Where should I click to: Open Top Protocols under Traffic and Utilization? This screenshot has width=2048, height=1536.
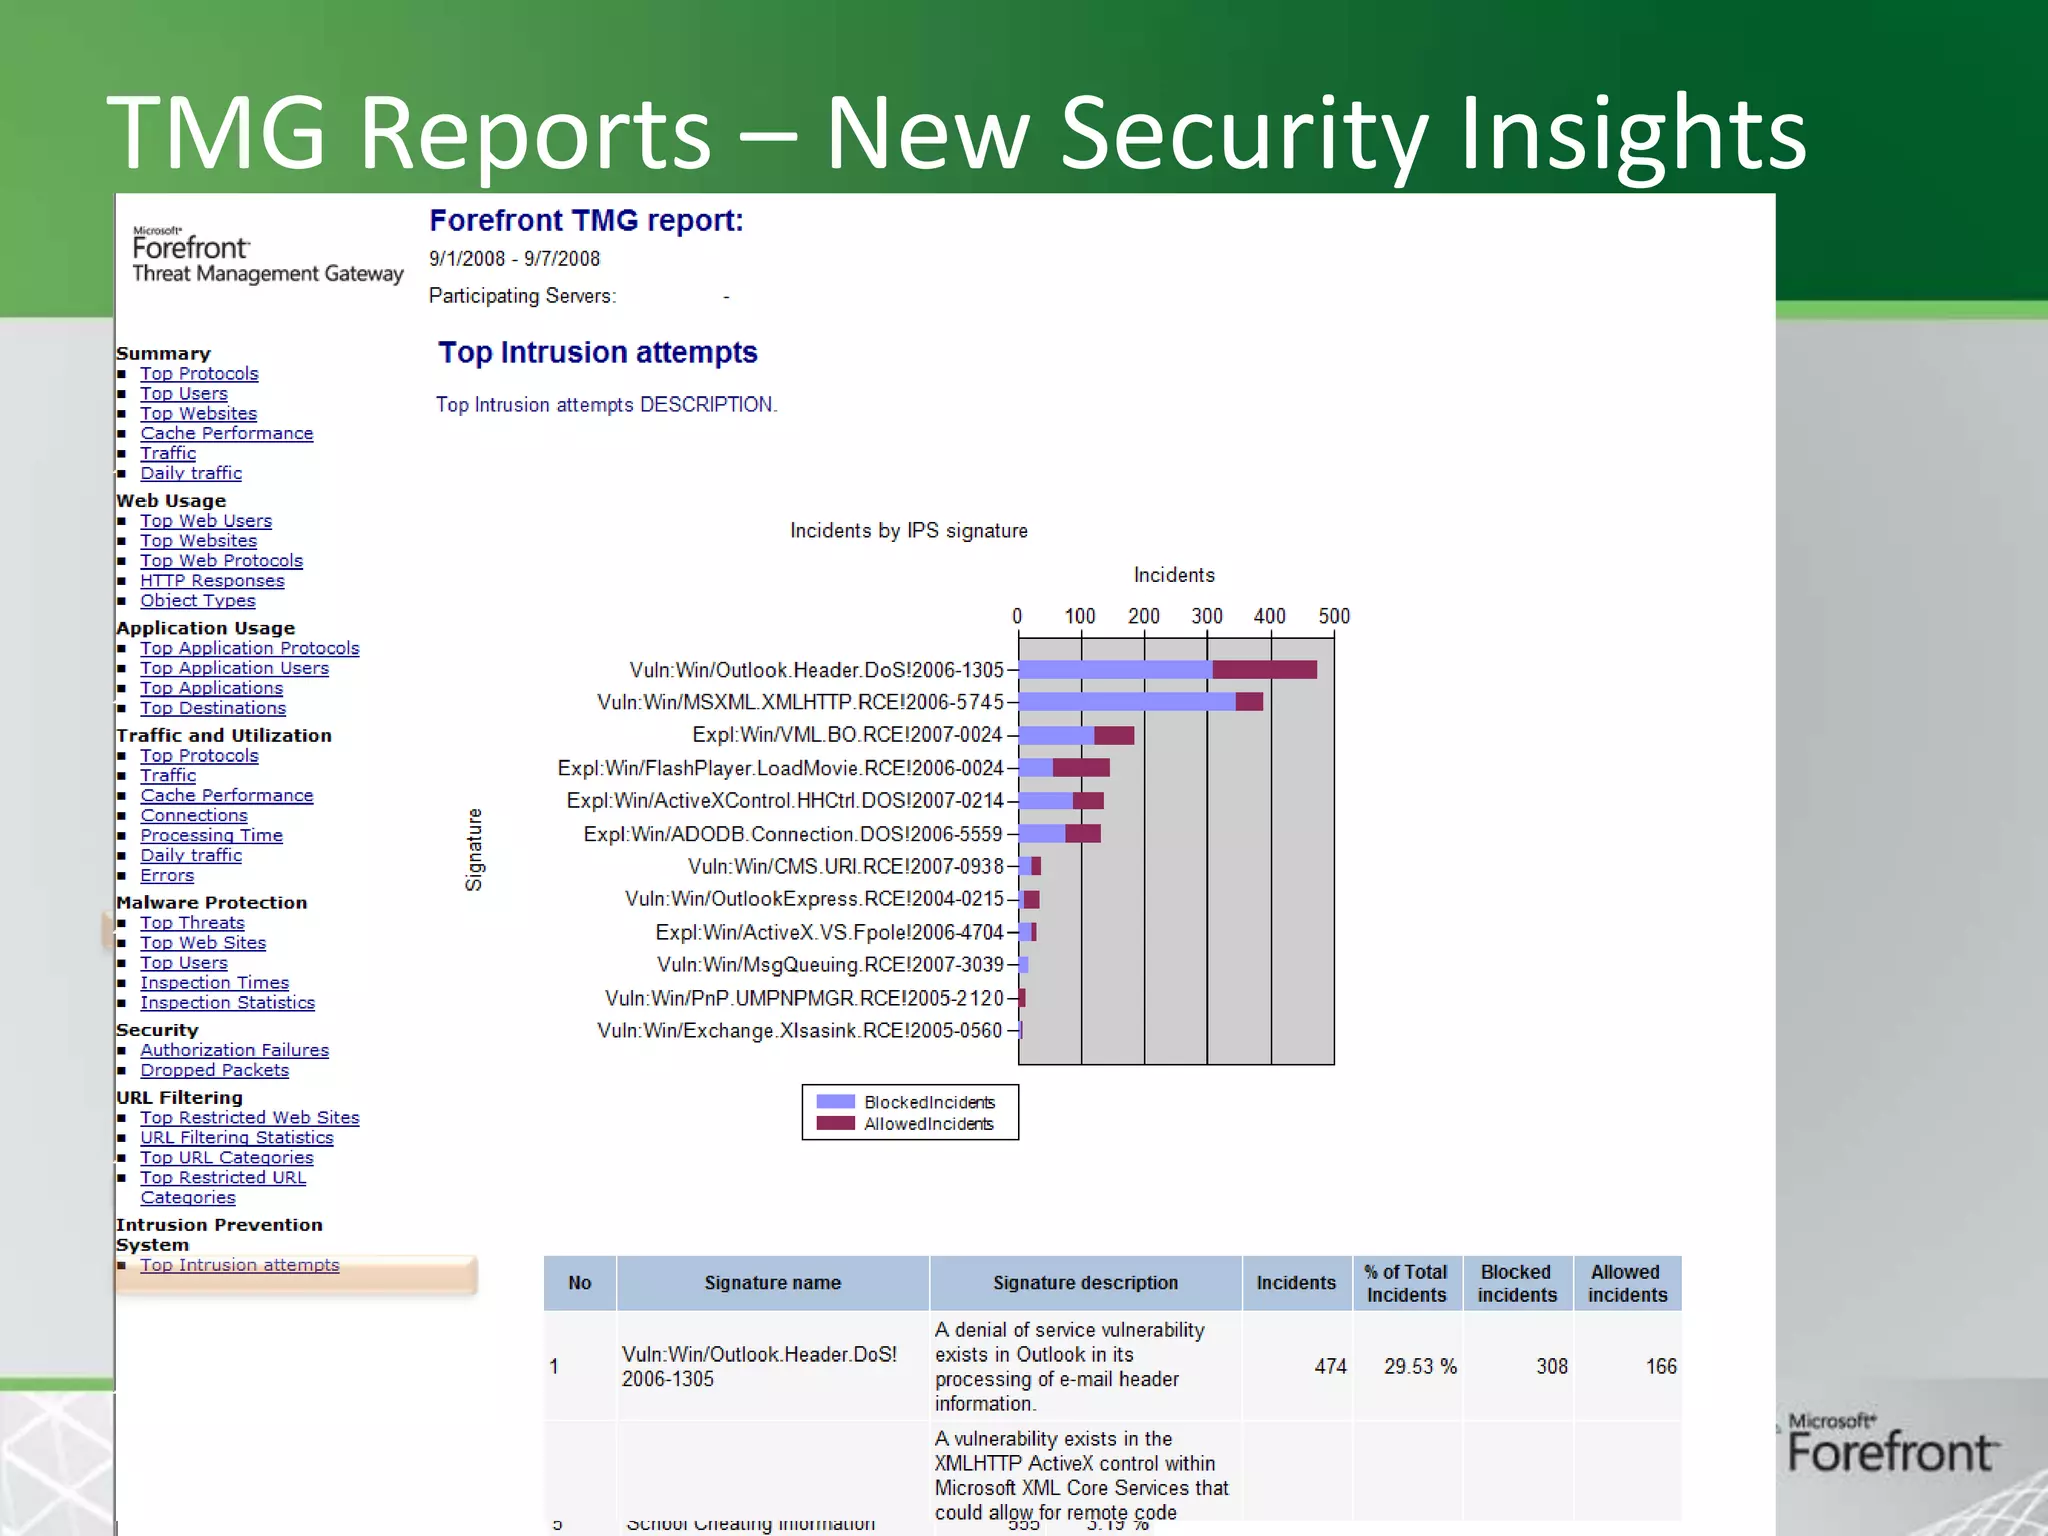point(199,755)
